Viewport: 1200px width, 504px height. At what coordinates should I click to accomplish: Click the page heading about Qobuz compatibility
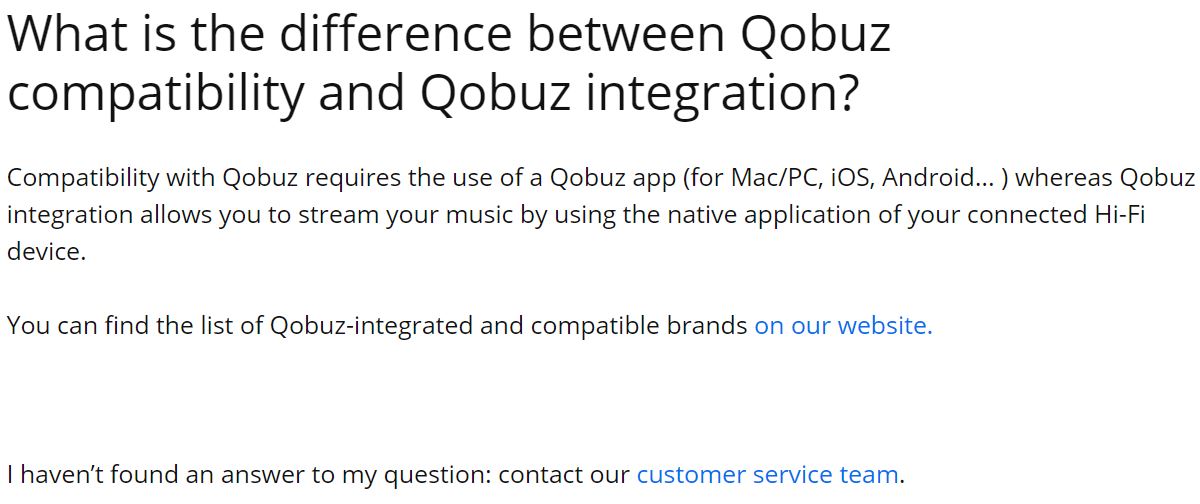tap(448, 62)
